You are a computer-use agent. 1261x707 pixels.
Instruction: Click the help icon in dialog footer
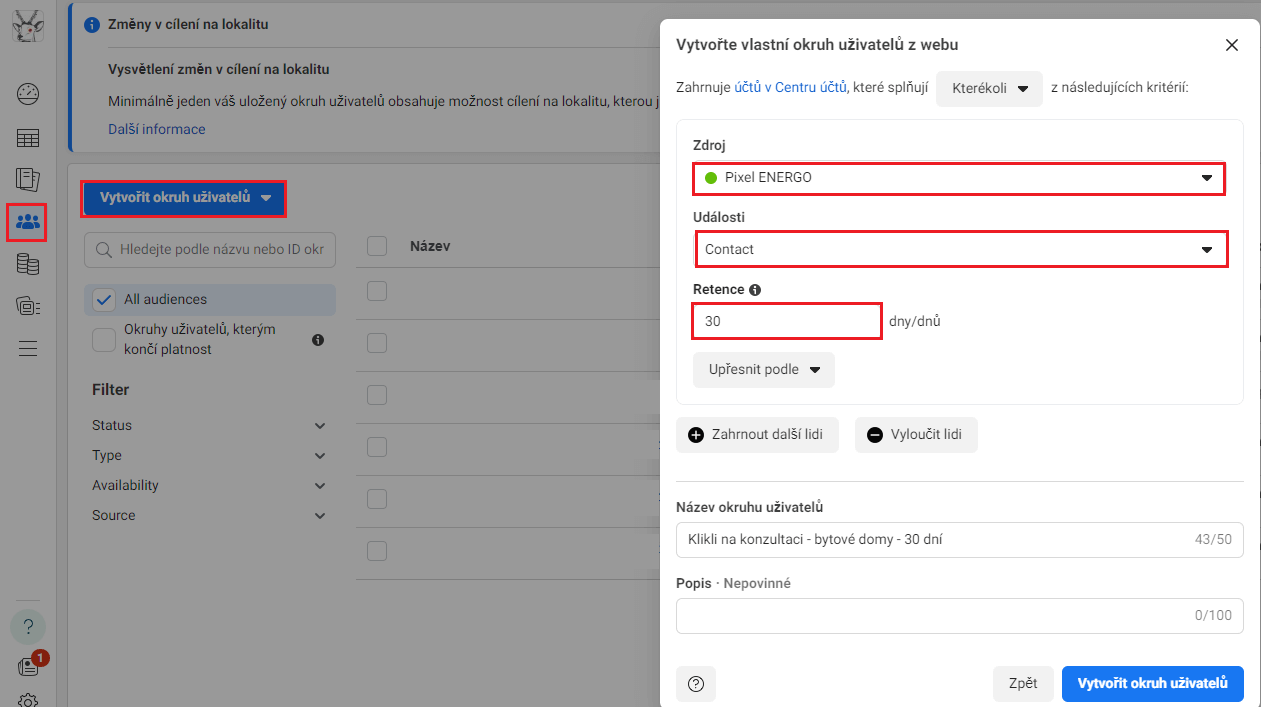pos(696,684)
